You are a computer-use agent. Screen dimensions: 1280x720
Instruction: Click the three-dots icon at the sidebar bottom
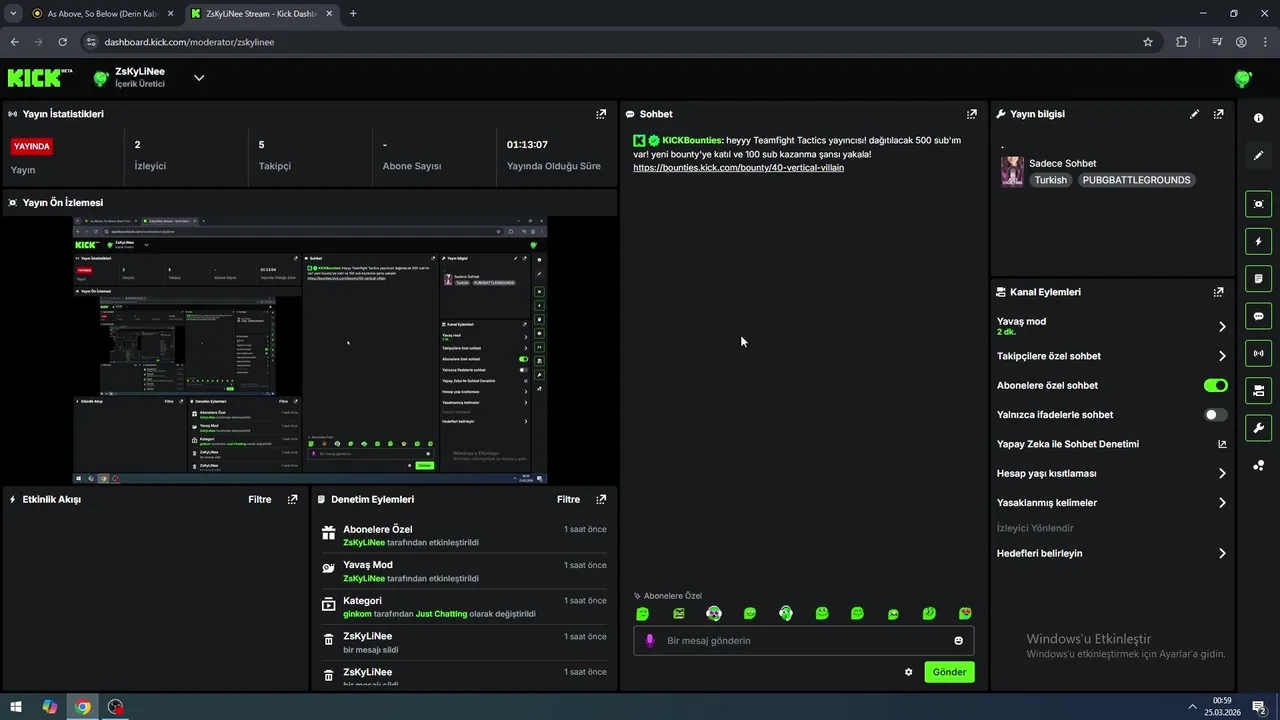(x=1258, y=465)
